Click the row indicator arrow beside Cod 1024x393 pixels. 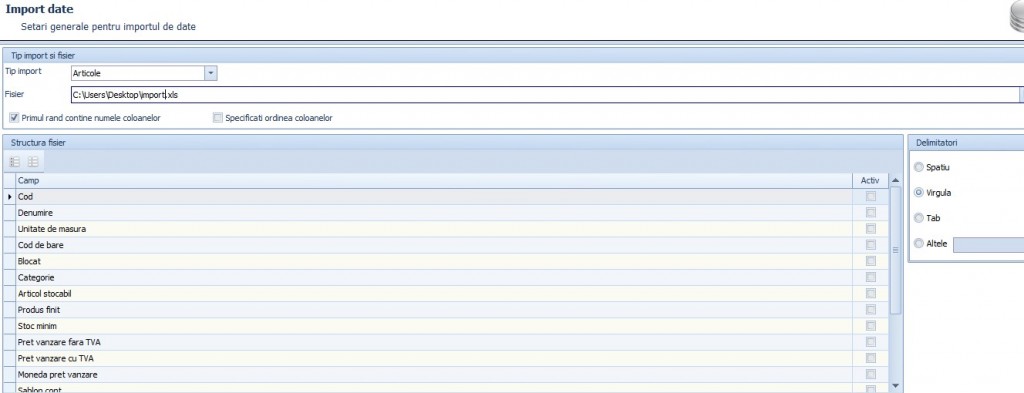point(9,196)
